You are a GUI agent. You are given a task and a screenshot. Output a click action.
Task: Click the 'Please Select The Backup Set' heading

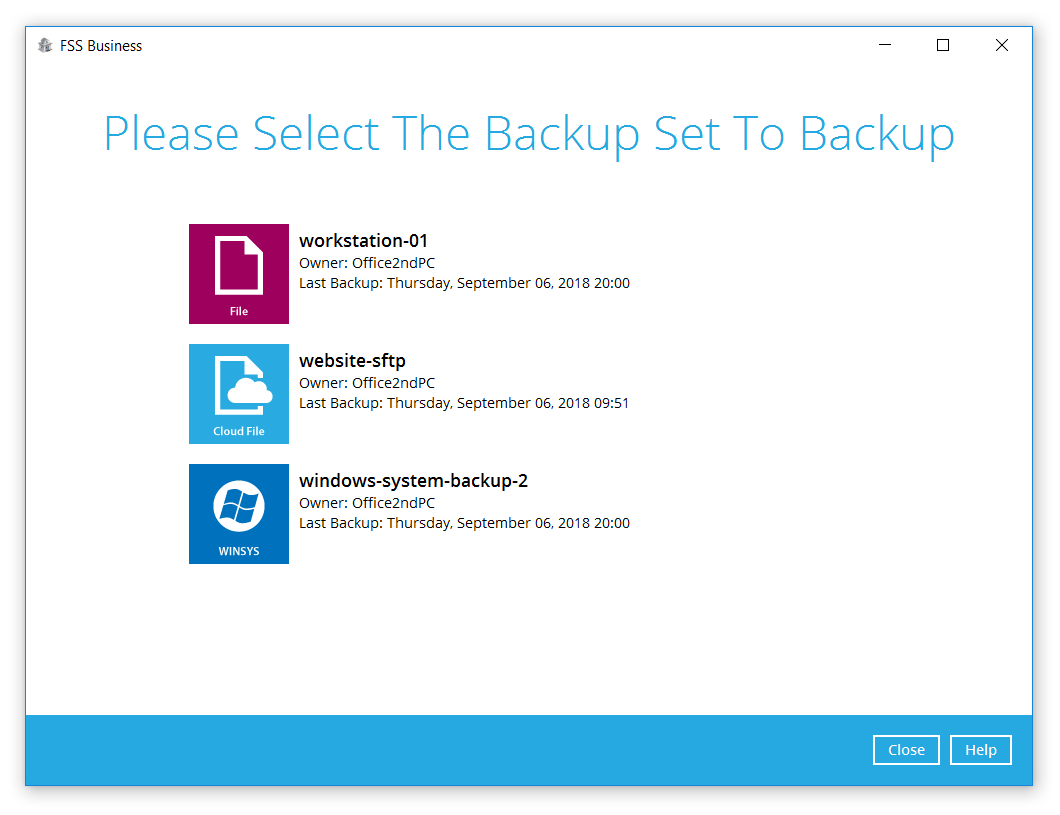pos(529,133)
